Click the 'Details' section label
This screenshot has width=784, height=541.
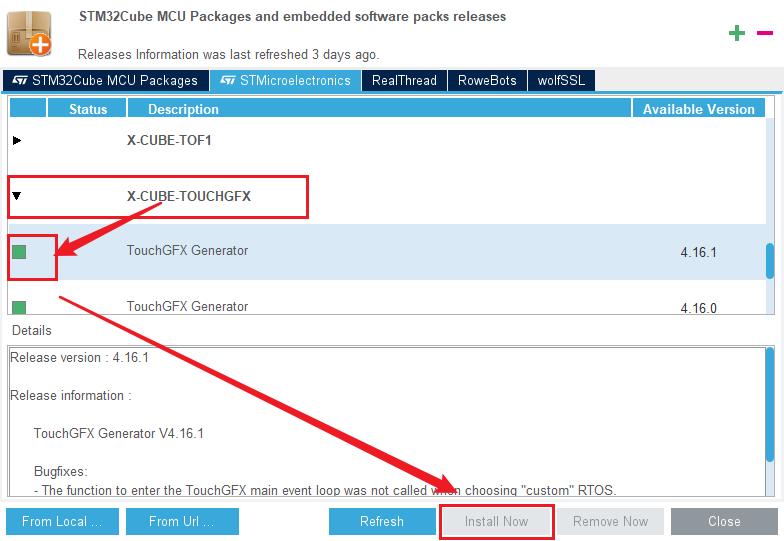tap(32, 330)
